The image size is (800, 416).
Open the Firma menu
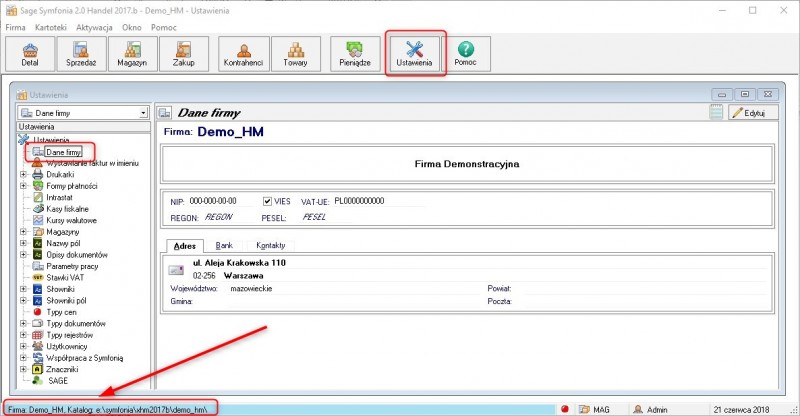[15, 28]
